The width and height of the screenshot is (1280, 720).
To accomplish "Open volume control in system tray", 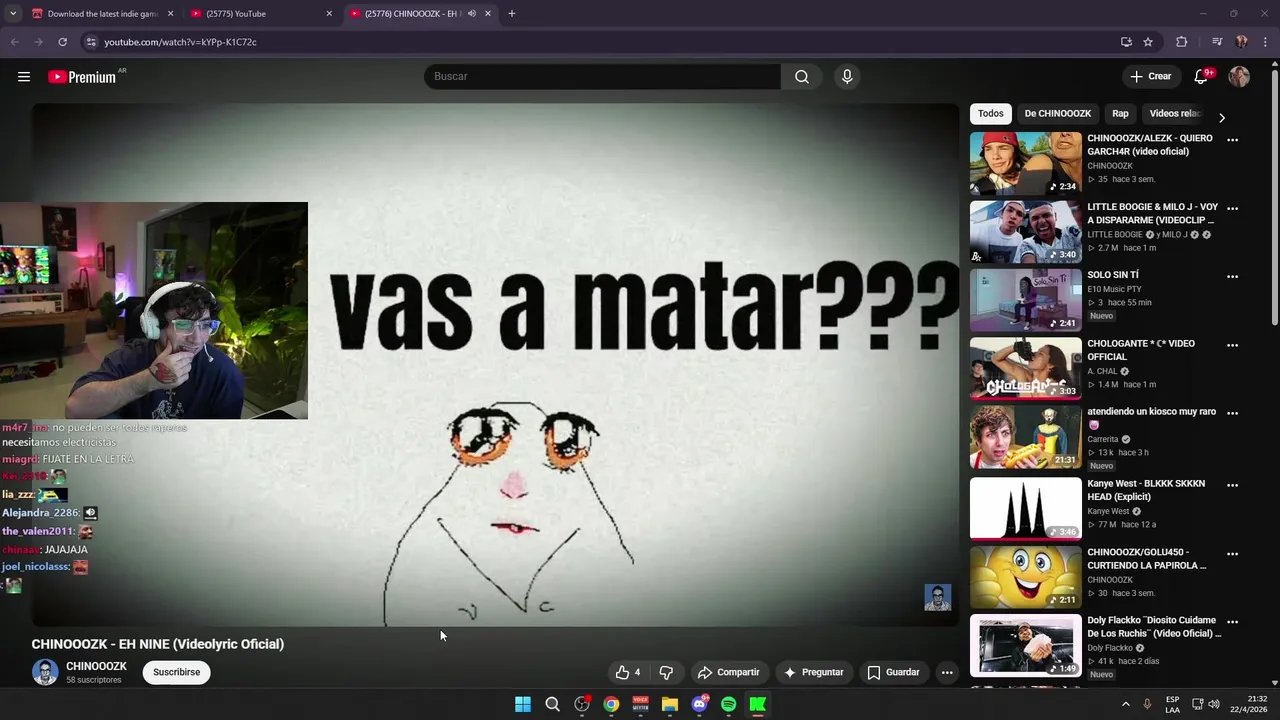I will [1214, 704].
